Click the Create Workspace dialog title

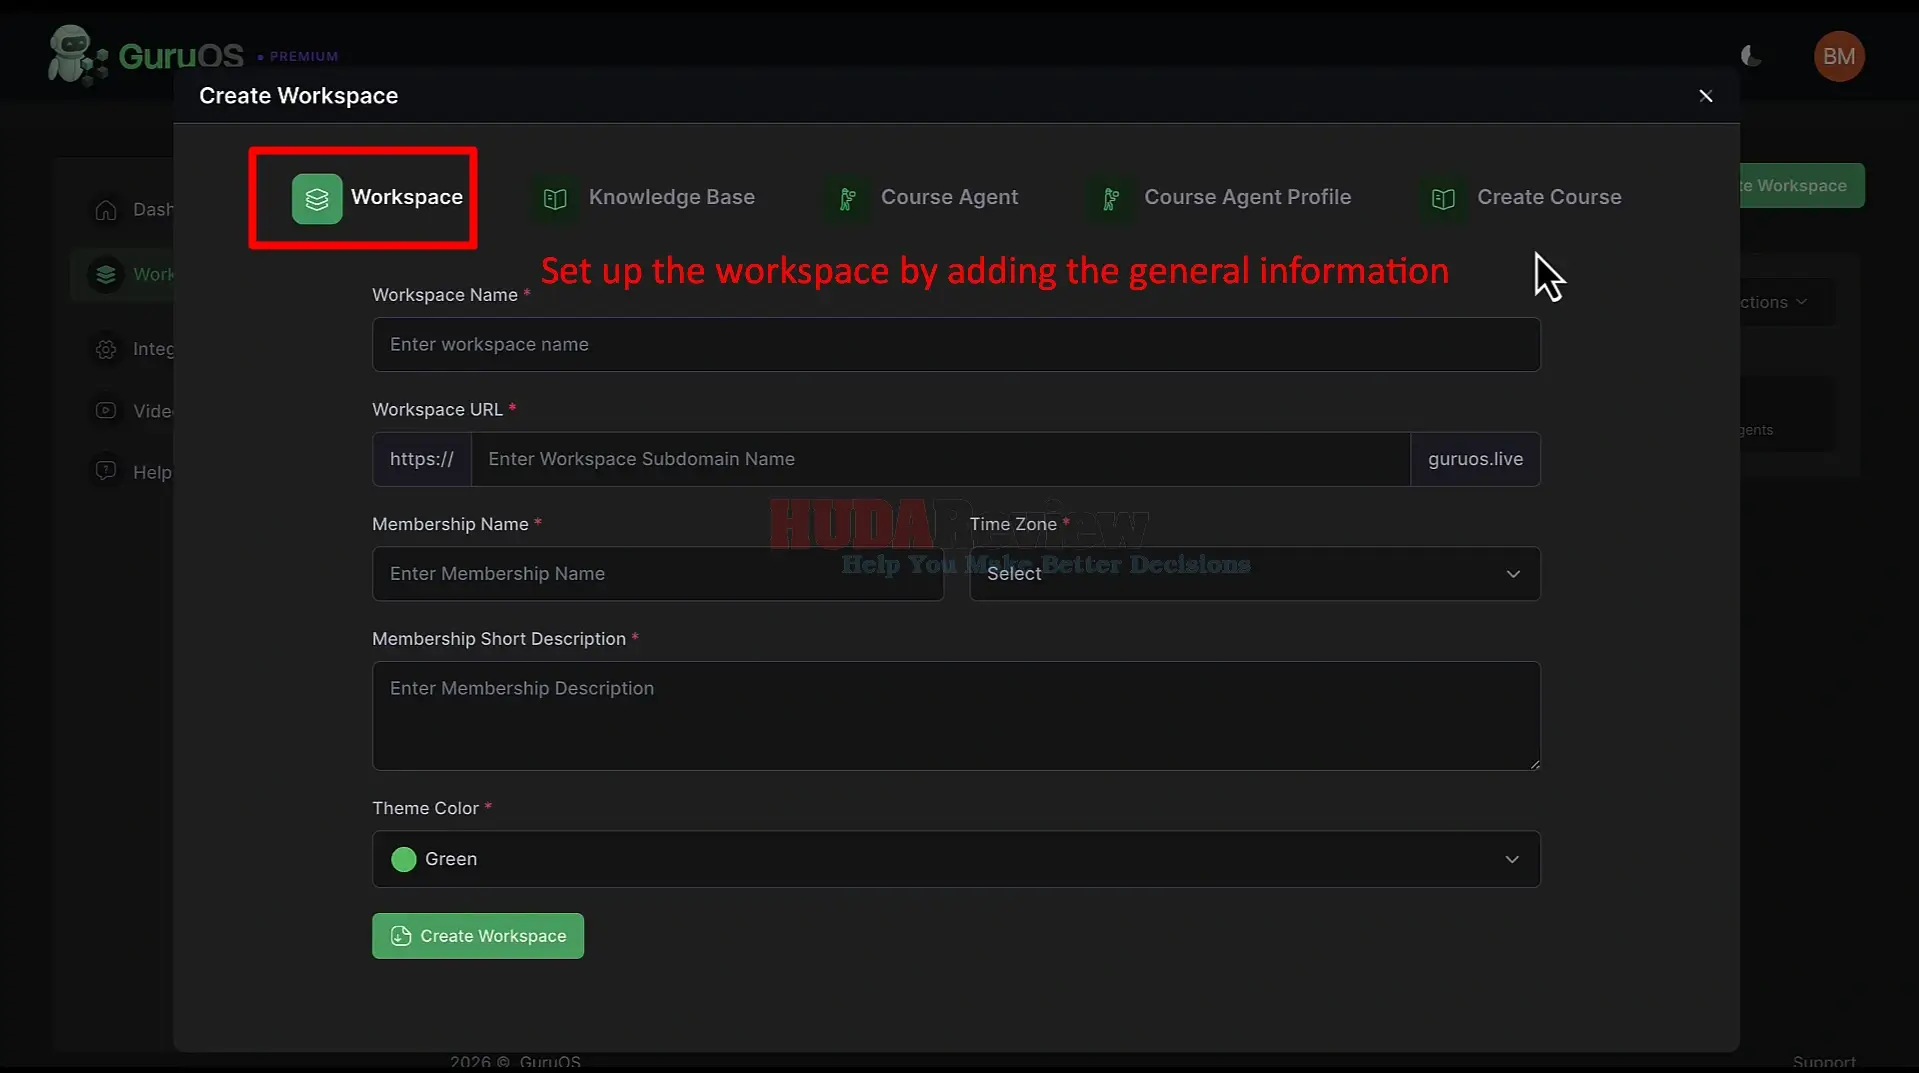(x=298, y=96)
